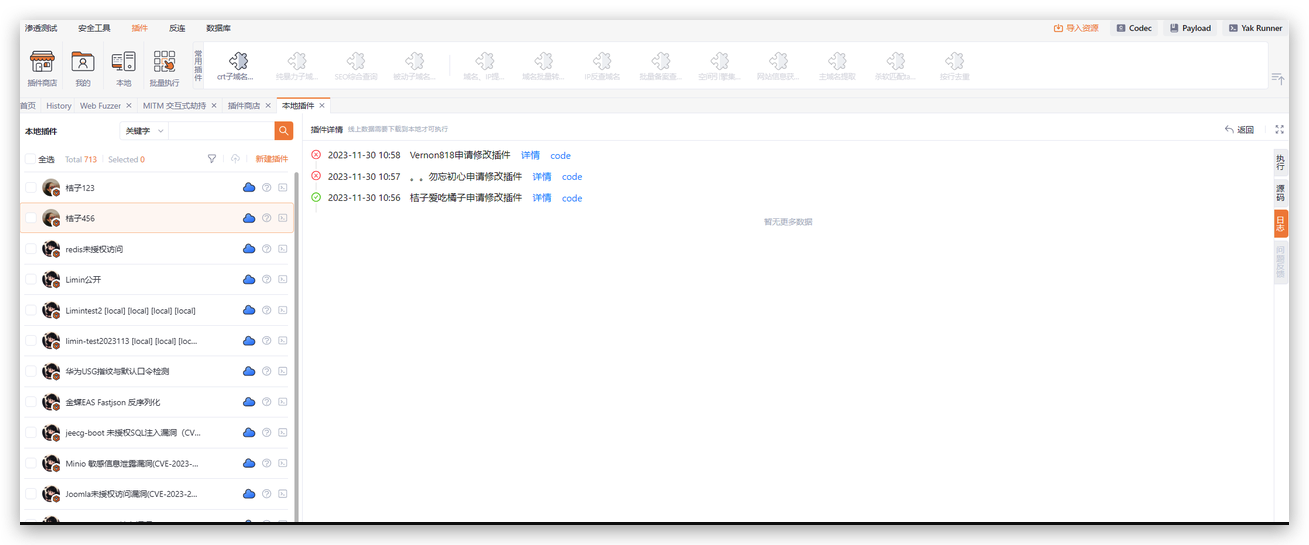This screenshot has height=545, width=1309.
Task: Check the 全选 select-all checkbox
Action: click(x=30, y=159)
